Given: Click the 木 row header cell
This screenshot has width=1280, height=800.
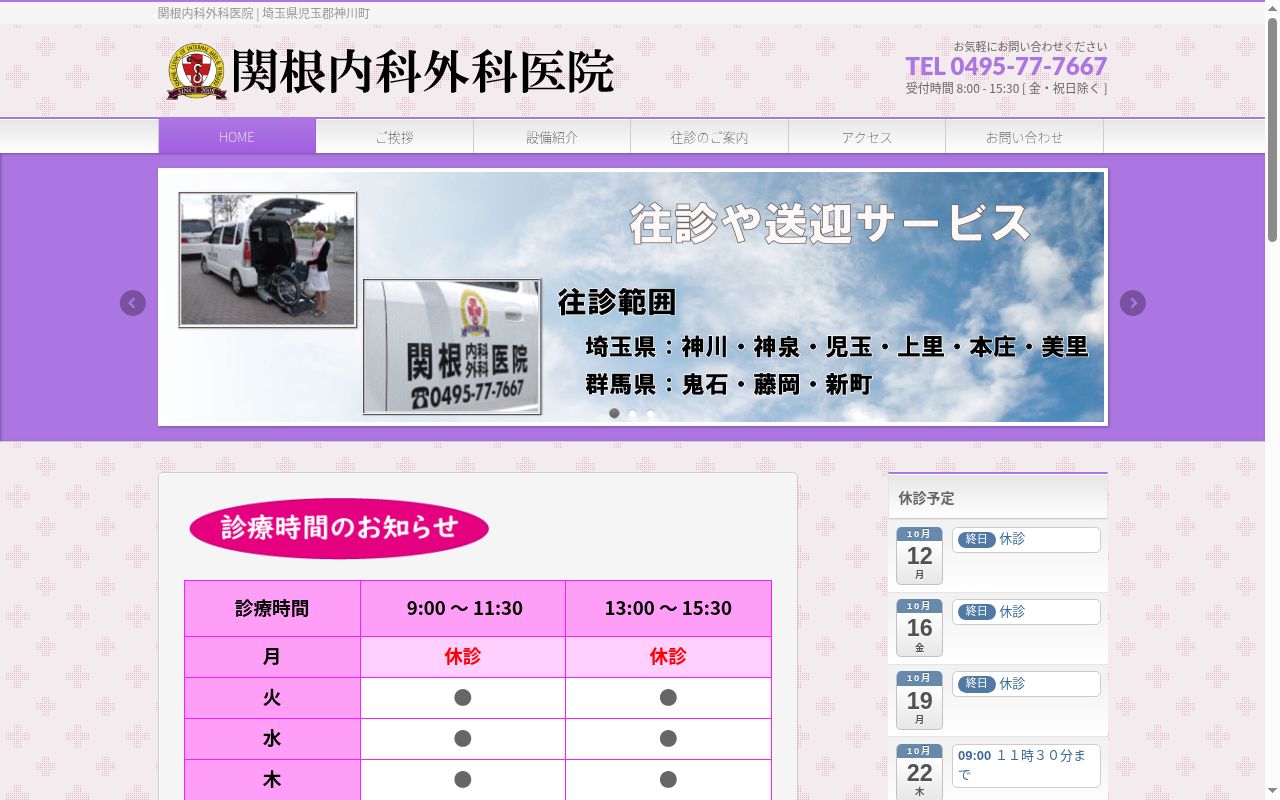Looking at the screenshot, I should 272,780.
